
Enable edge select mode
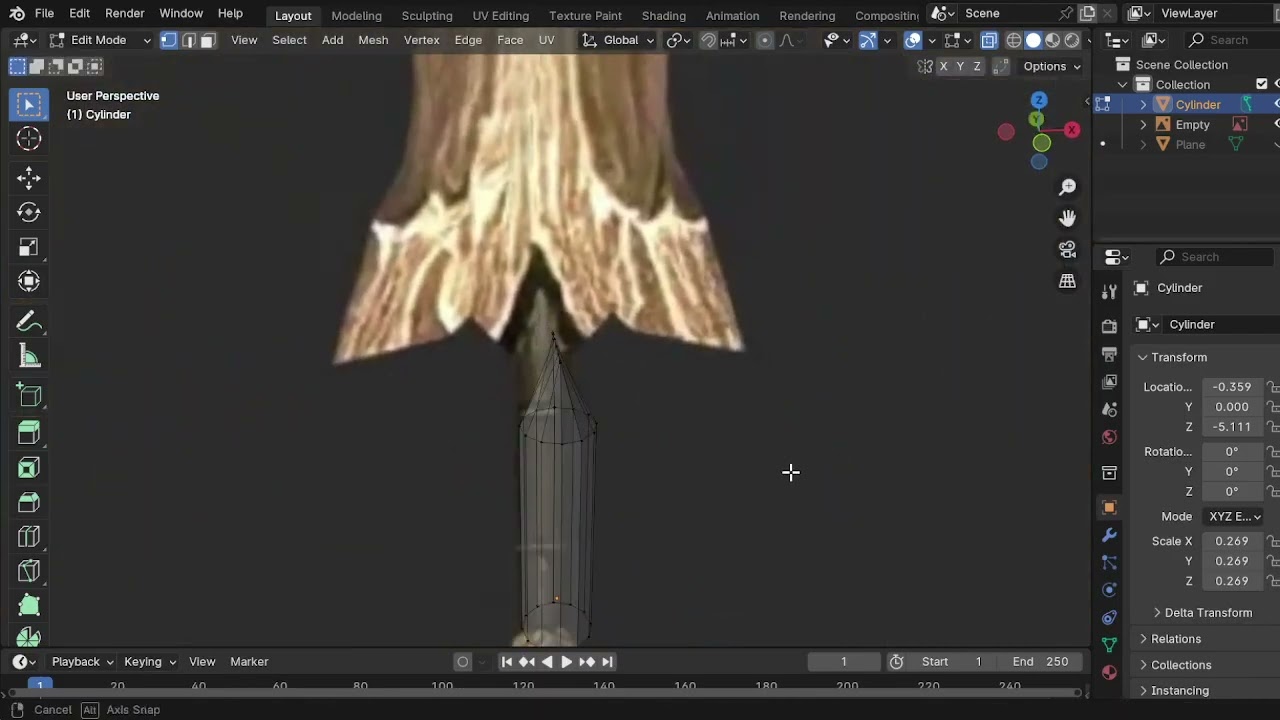188,40
